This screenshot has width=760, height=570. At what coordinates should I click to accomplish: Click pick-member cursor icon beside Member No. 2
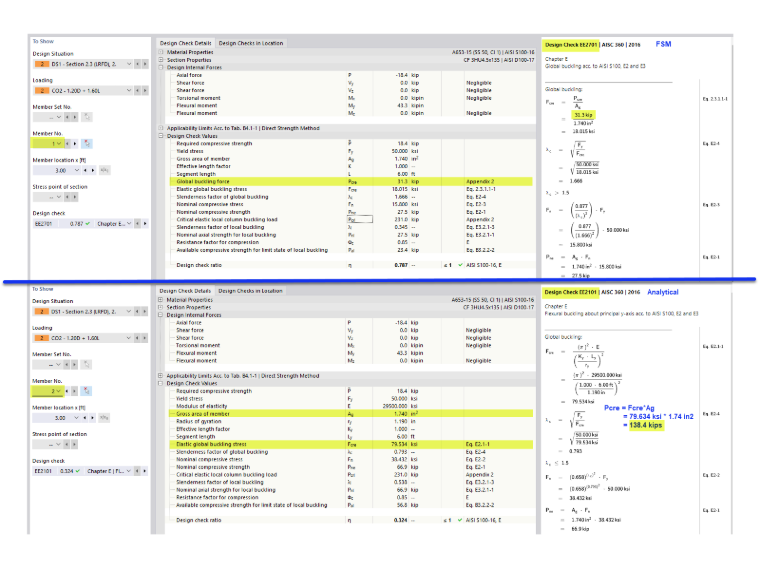click(x=86, y=391)
